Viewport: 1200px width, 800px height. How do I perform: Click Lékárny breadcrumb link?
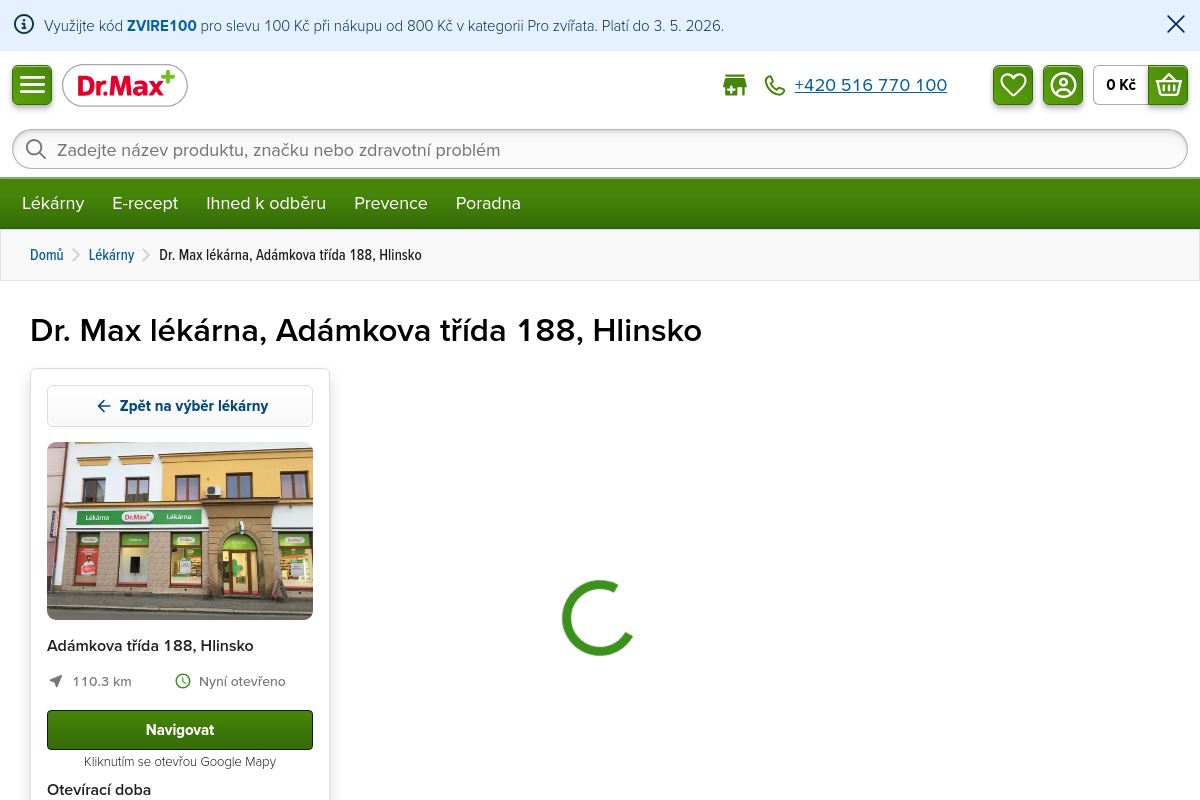pyautogui.click(x=111, y=255)
